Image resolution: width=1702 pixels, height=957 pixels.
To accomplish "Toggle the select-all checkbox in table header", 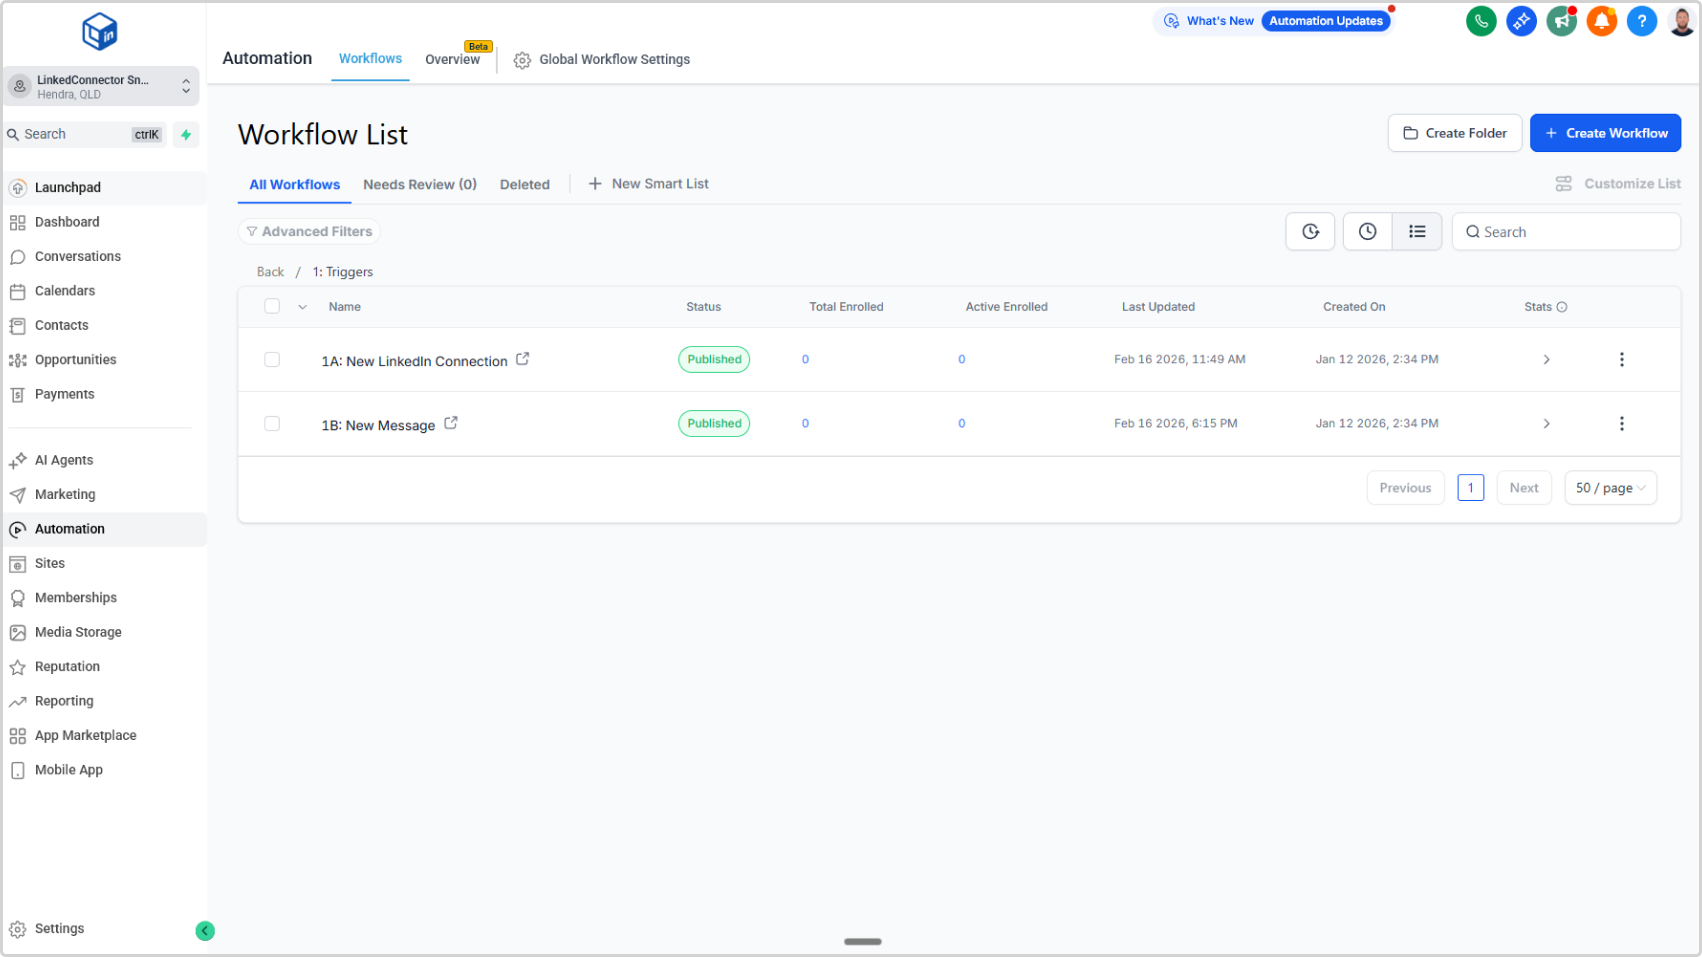I will click(272, 307).
